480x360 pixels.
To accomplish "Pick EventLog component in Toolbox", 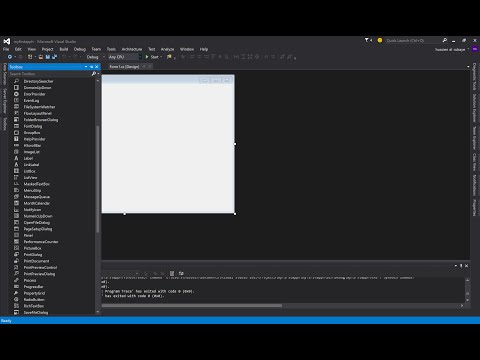I will [31, 101].
